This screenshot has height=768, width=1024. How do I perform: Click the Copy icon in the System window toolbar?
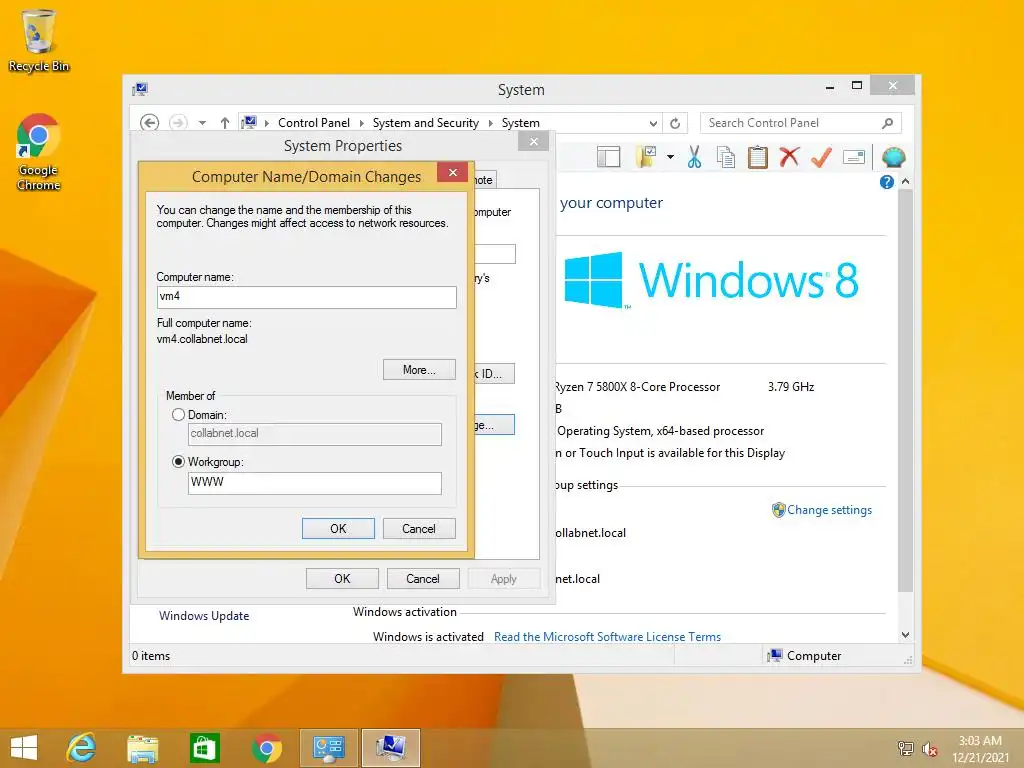726,157
